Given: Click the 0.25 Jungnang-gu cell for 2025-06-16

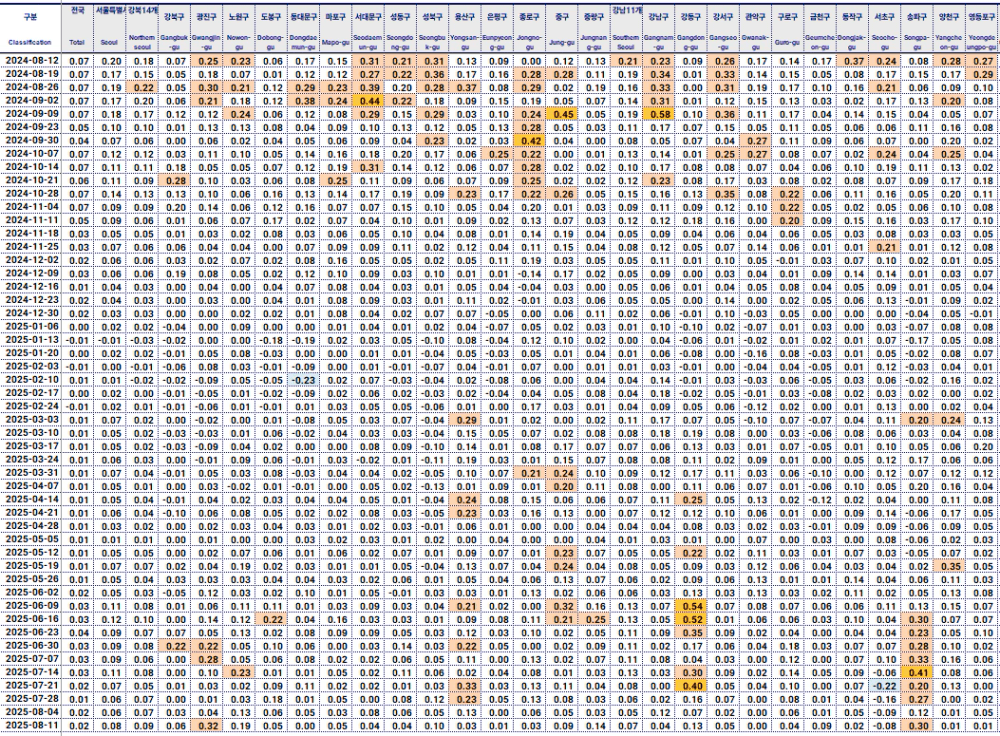Looking at the screenshot, I should [594, 619].
